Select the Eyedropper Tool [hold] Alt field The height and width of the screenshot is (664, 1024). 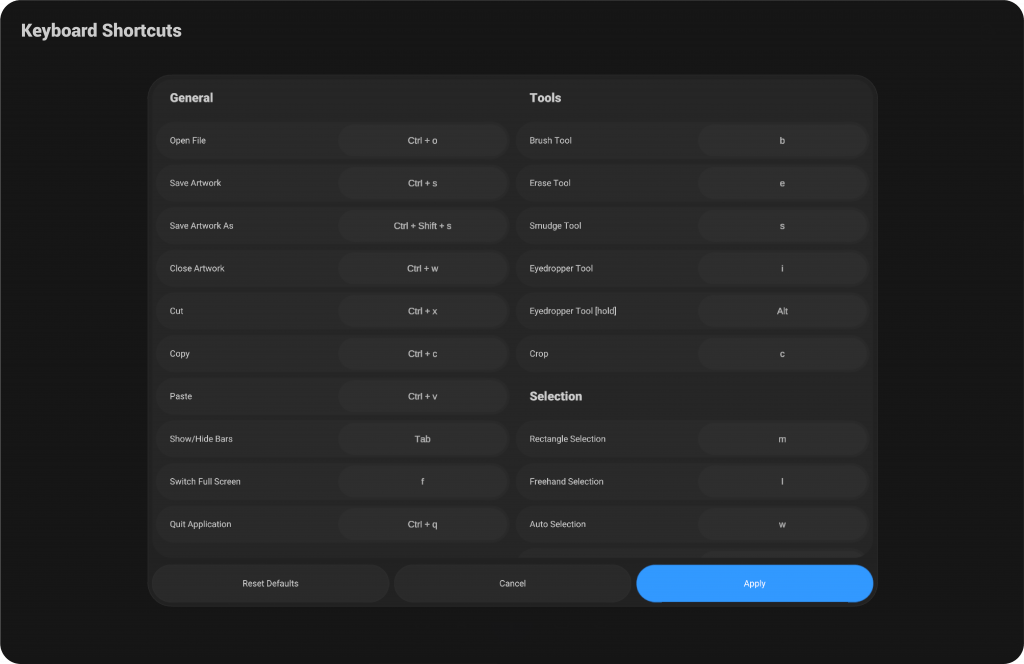point(782,311)
